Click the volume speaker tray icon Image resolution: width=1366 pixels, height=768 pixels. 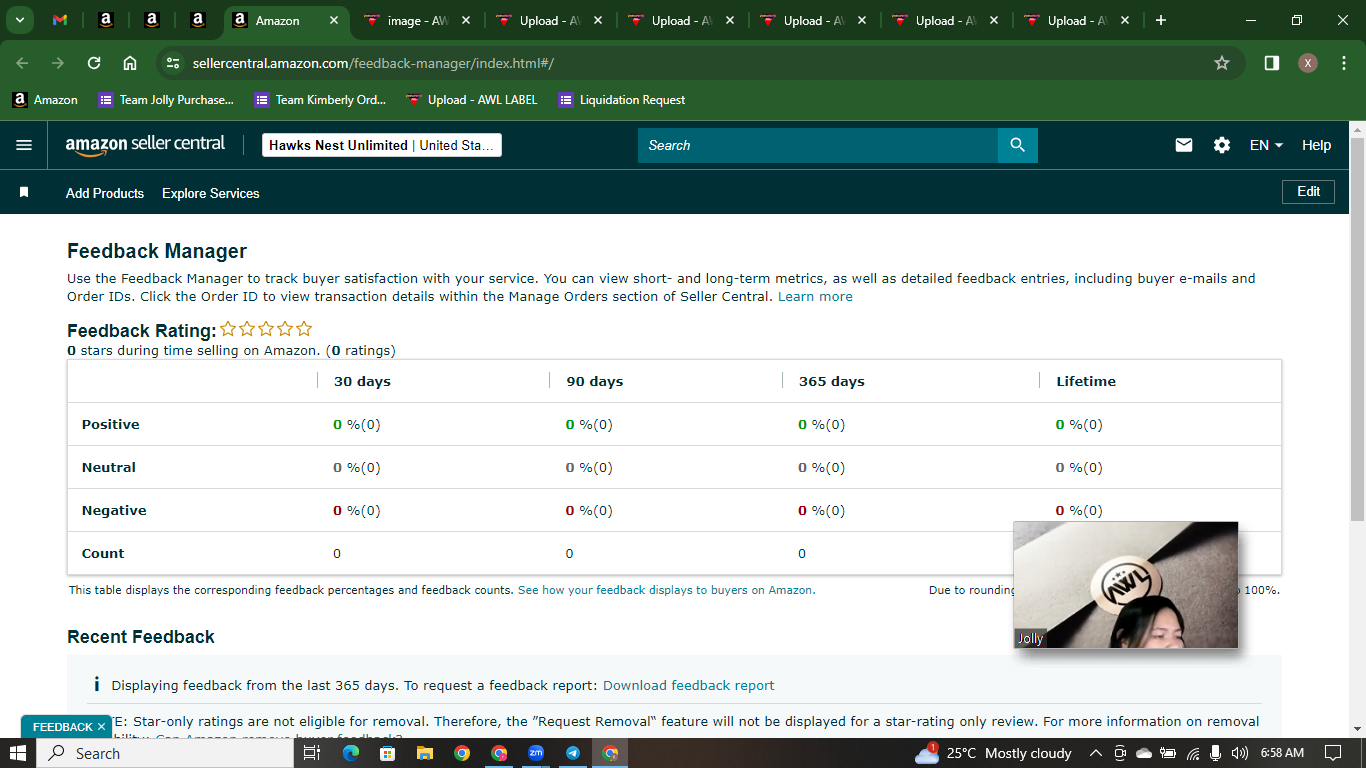click(1240, 753)
